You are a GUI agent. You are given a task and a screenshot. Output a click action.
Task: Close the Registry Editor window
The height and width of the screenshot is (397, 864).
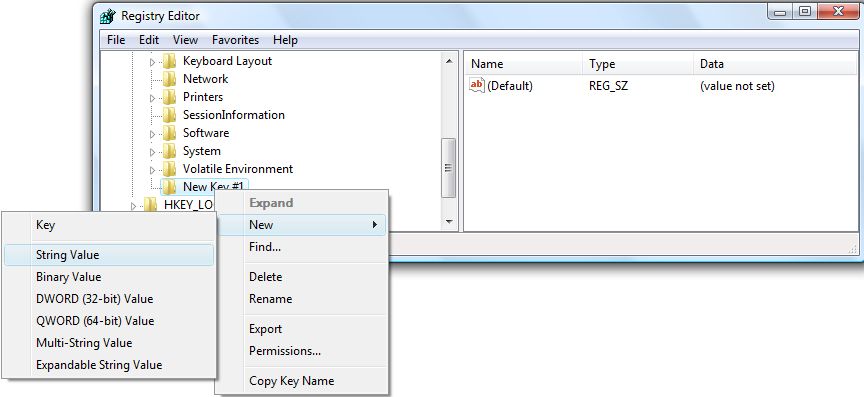838,12
